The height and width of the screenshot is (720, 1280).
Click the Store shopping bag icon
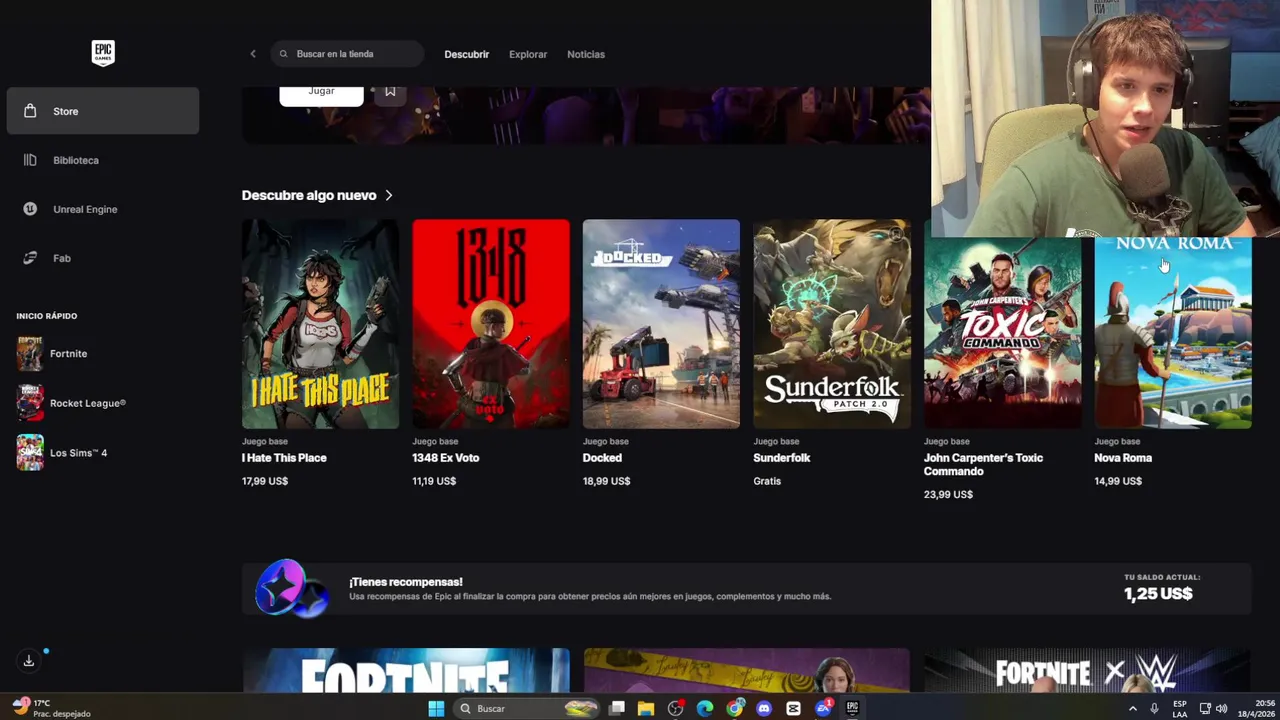30,111
